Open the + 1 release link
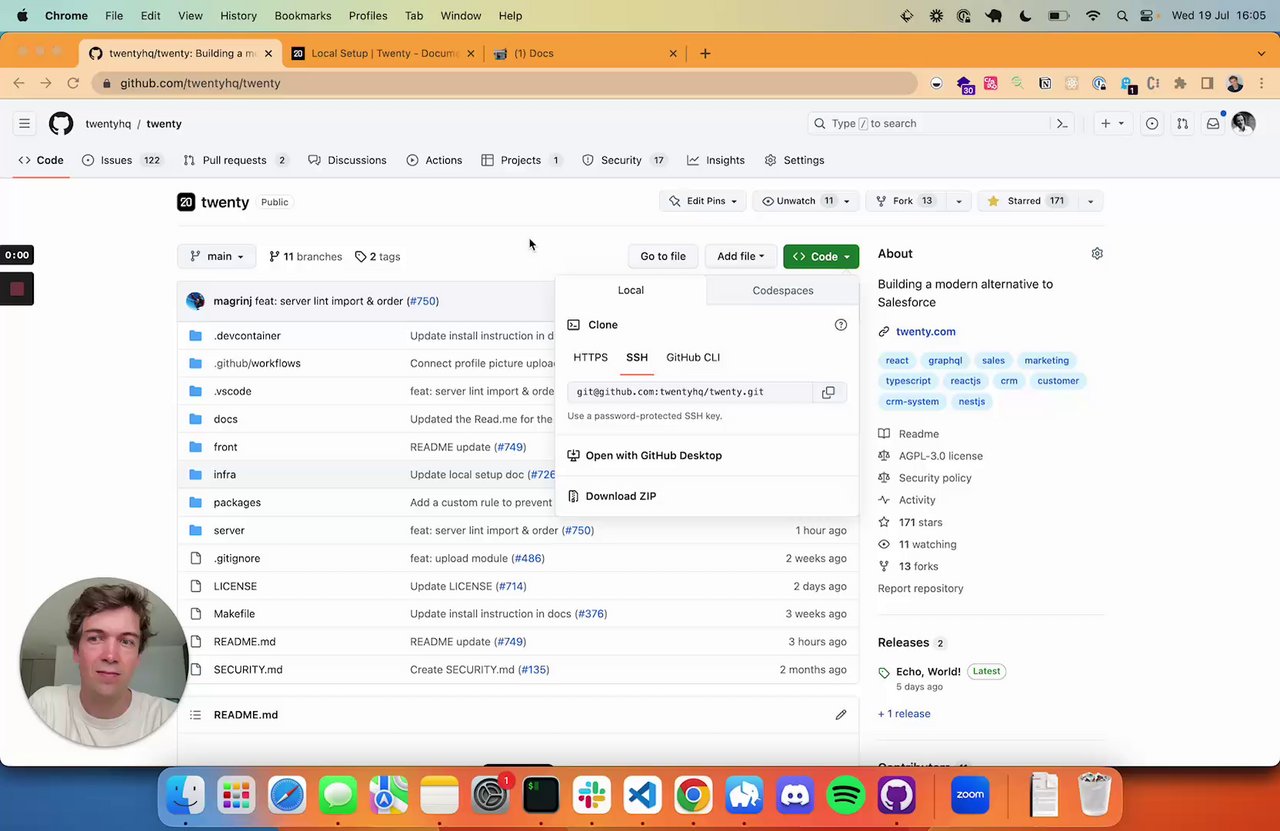This screenshot has width=1280, height=831. click(x=904, y=713)
